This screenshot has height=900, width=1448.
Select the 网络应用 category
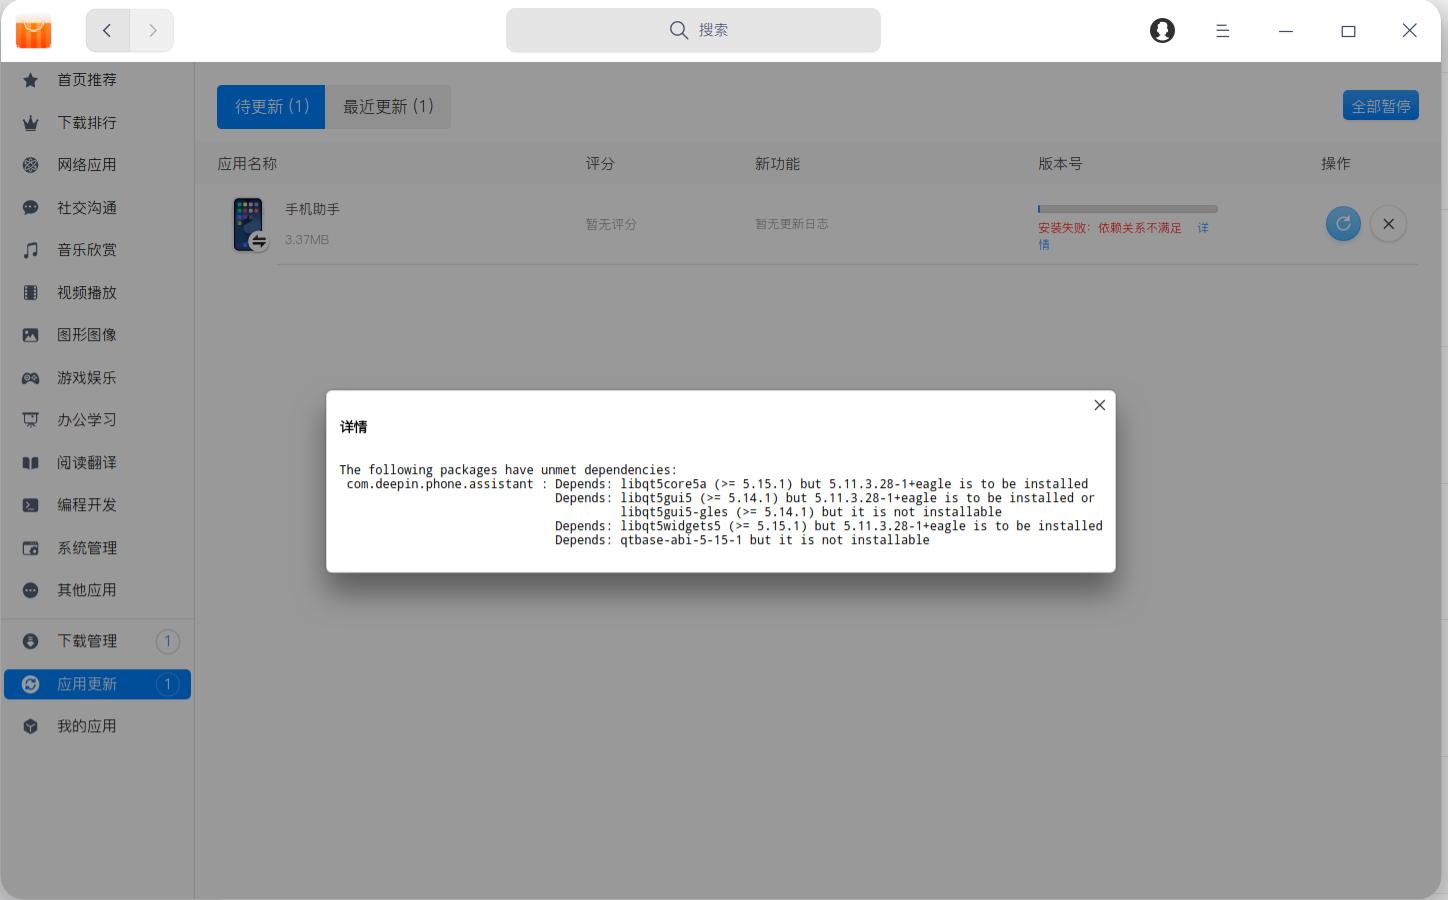click(x=96, y=165)
